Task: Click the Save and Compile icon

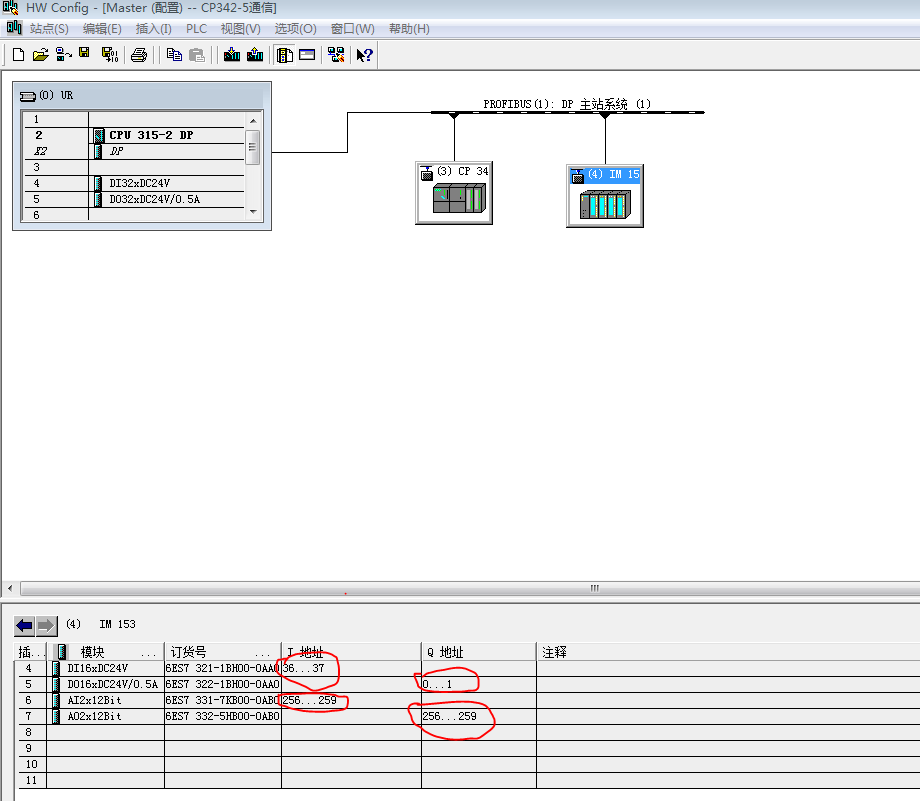Action: point(110,55)
